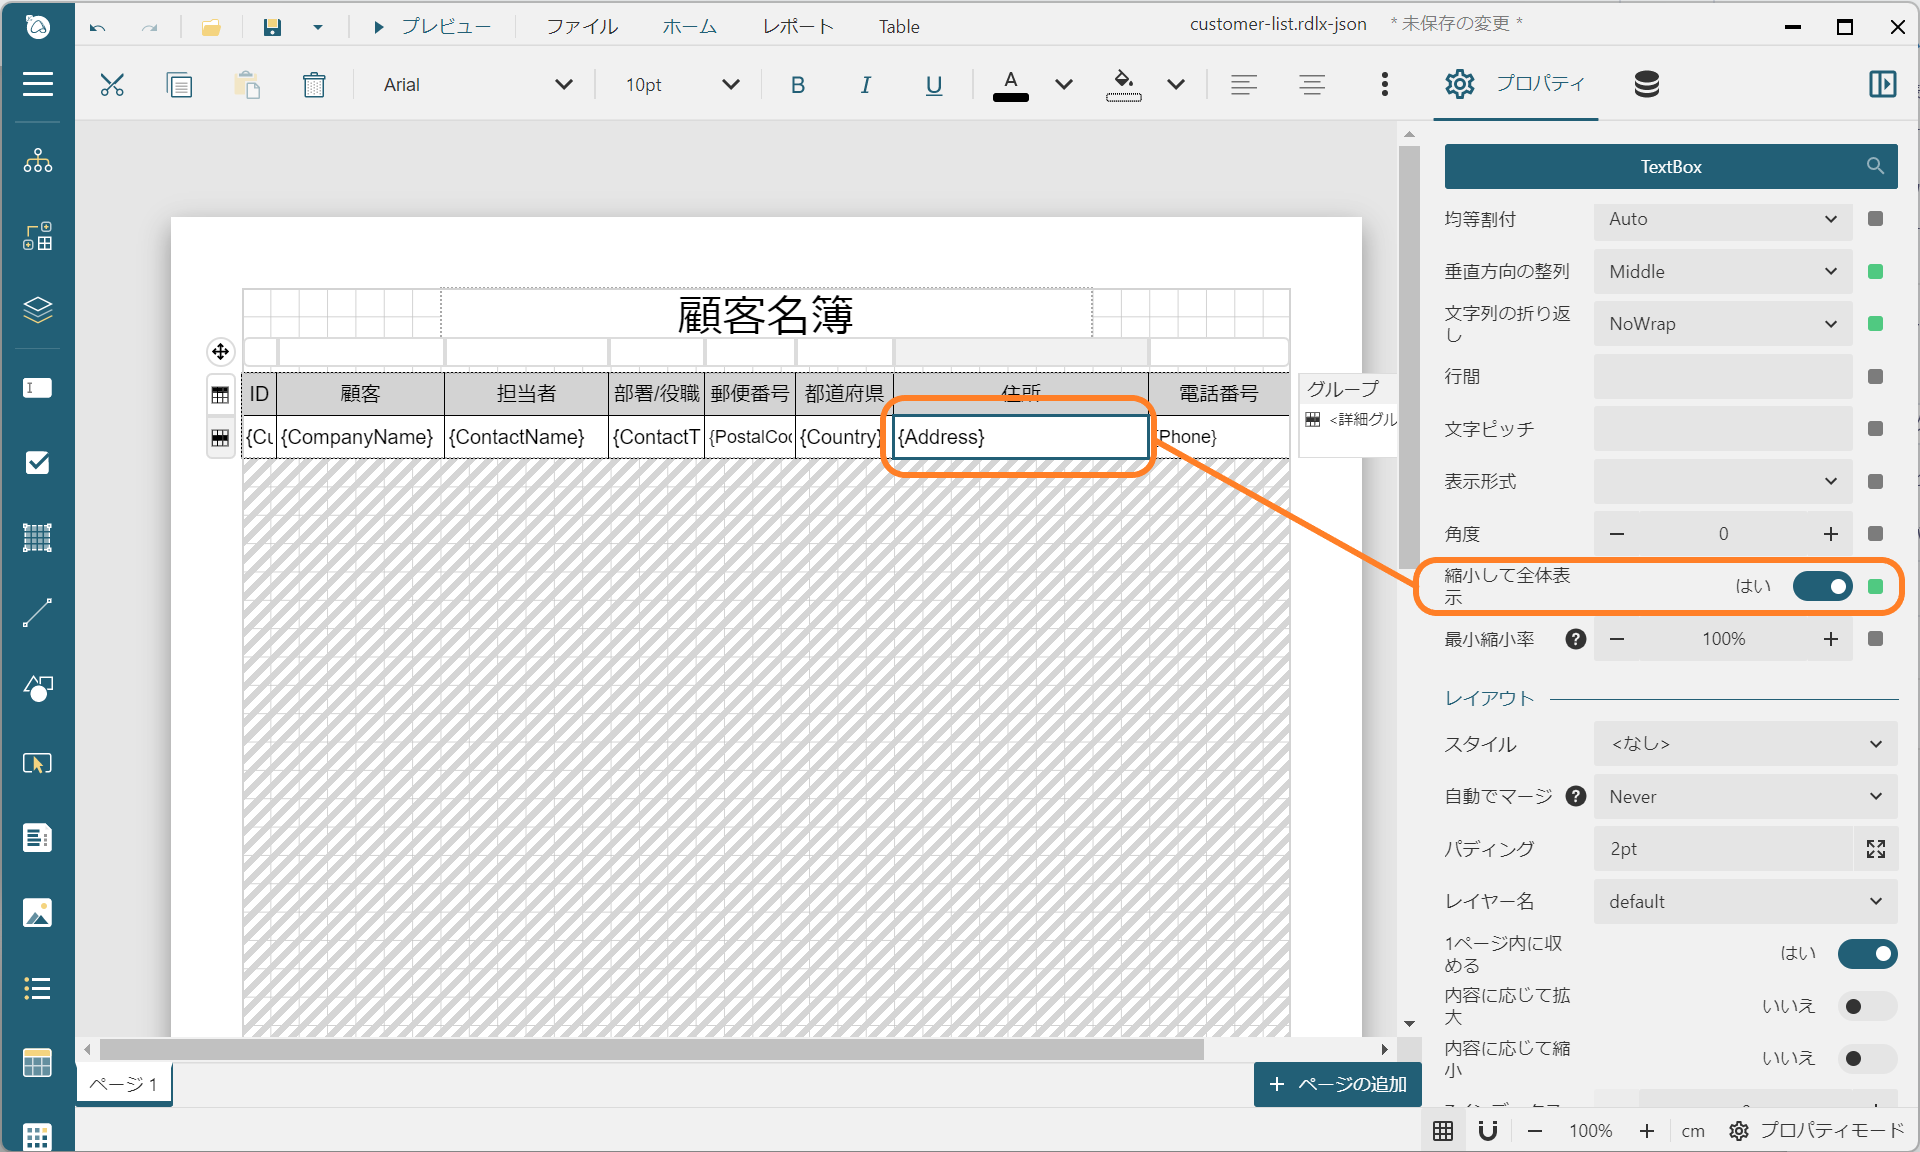Click the Copy icon in the toolbar
The width and height of the screenshot is (1920, 1152).
[179, 85]
